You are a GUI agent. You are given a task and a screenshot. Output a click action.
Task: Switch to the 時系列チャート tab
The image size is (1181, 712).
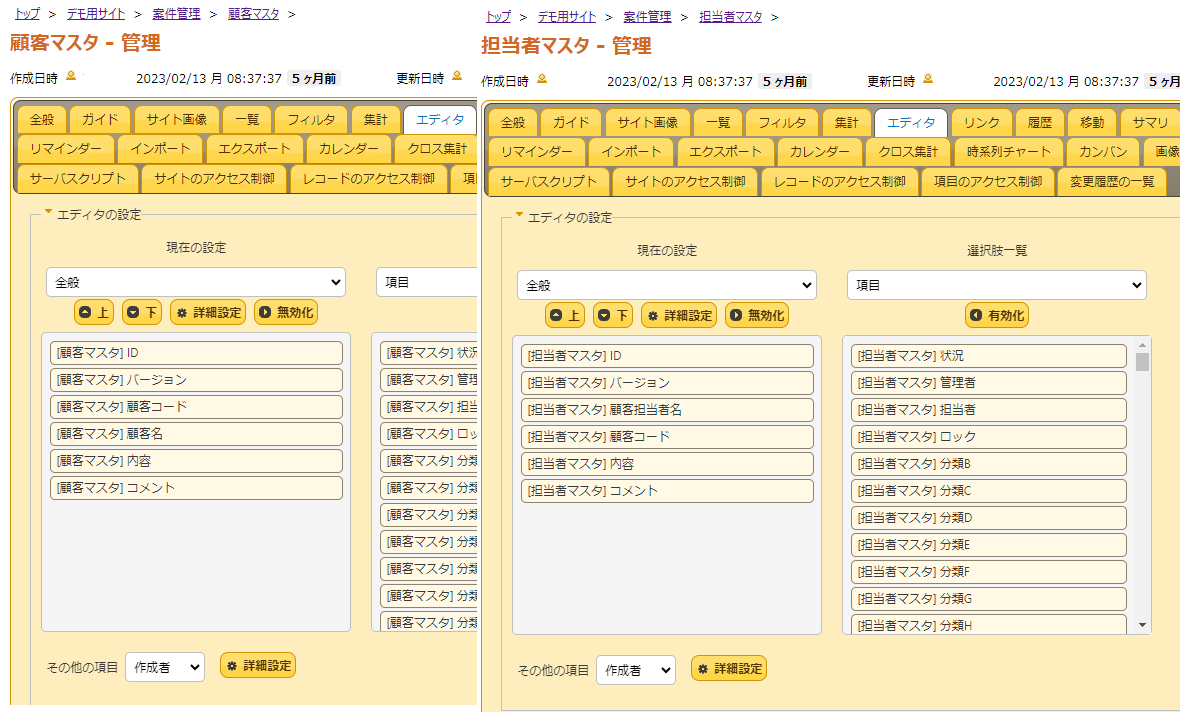(1009, 152)
